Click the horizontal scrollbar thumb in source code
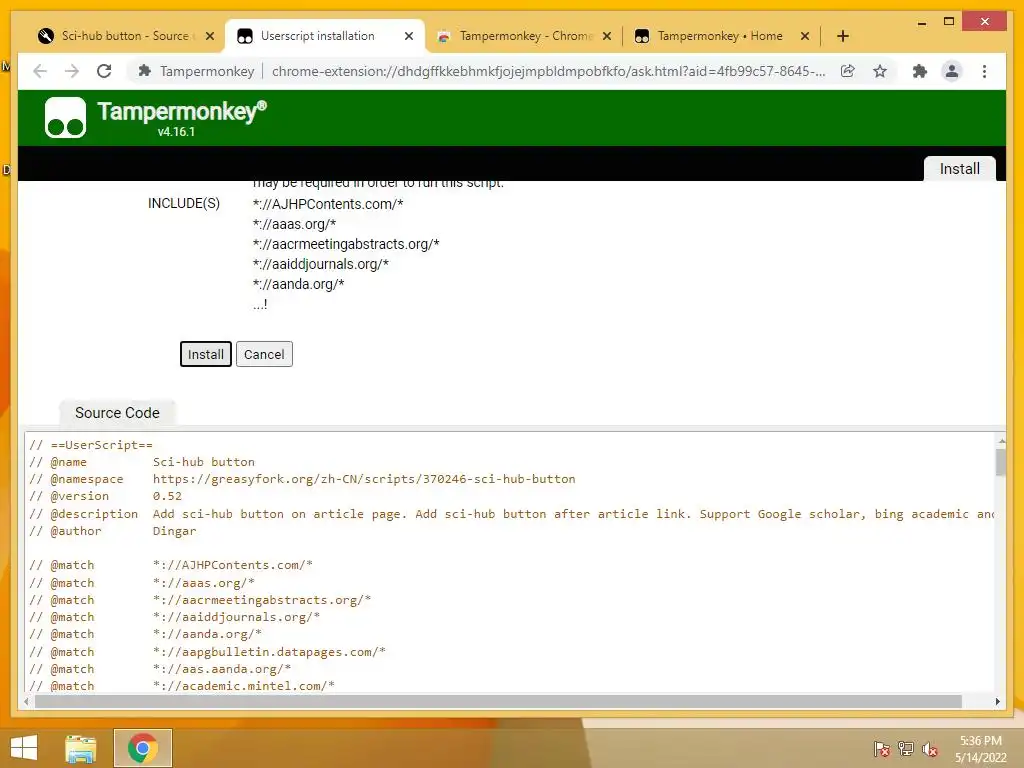The image size is (1024, 768). [x=498, y=701]
